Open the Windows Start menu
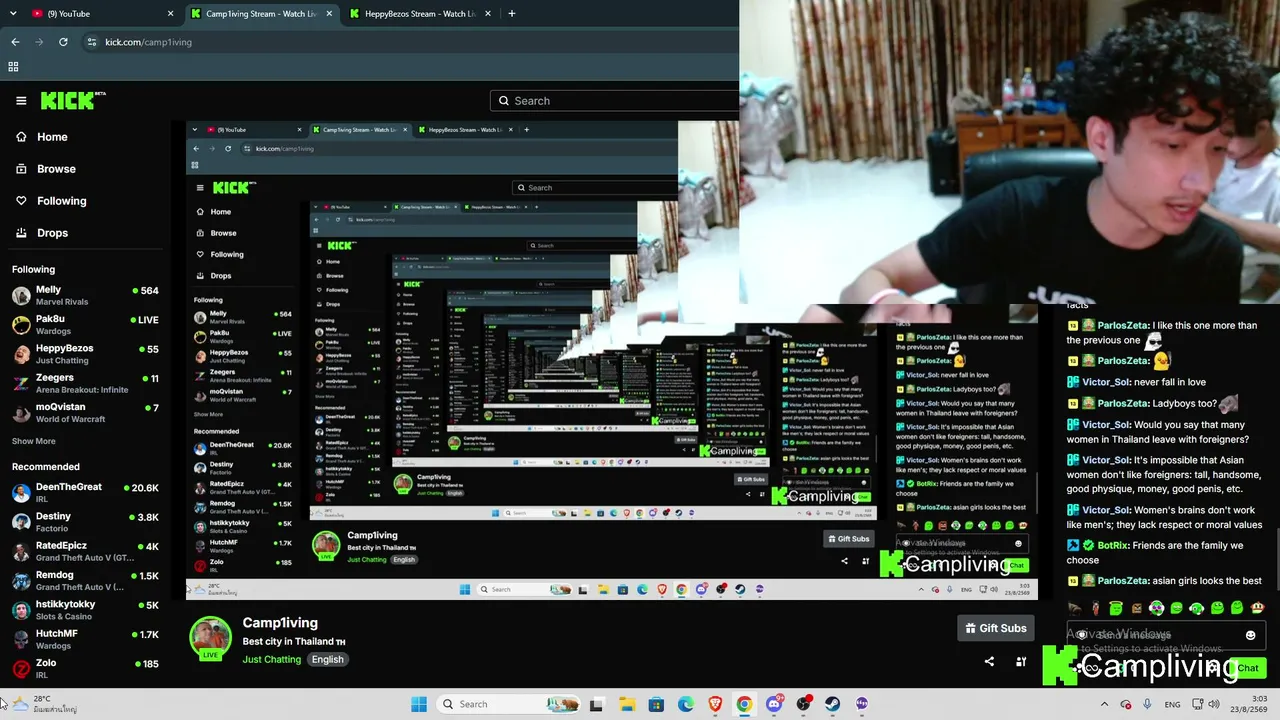 coord(419,704)
